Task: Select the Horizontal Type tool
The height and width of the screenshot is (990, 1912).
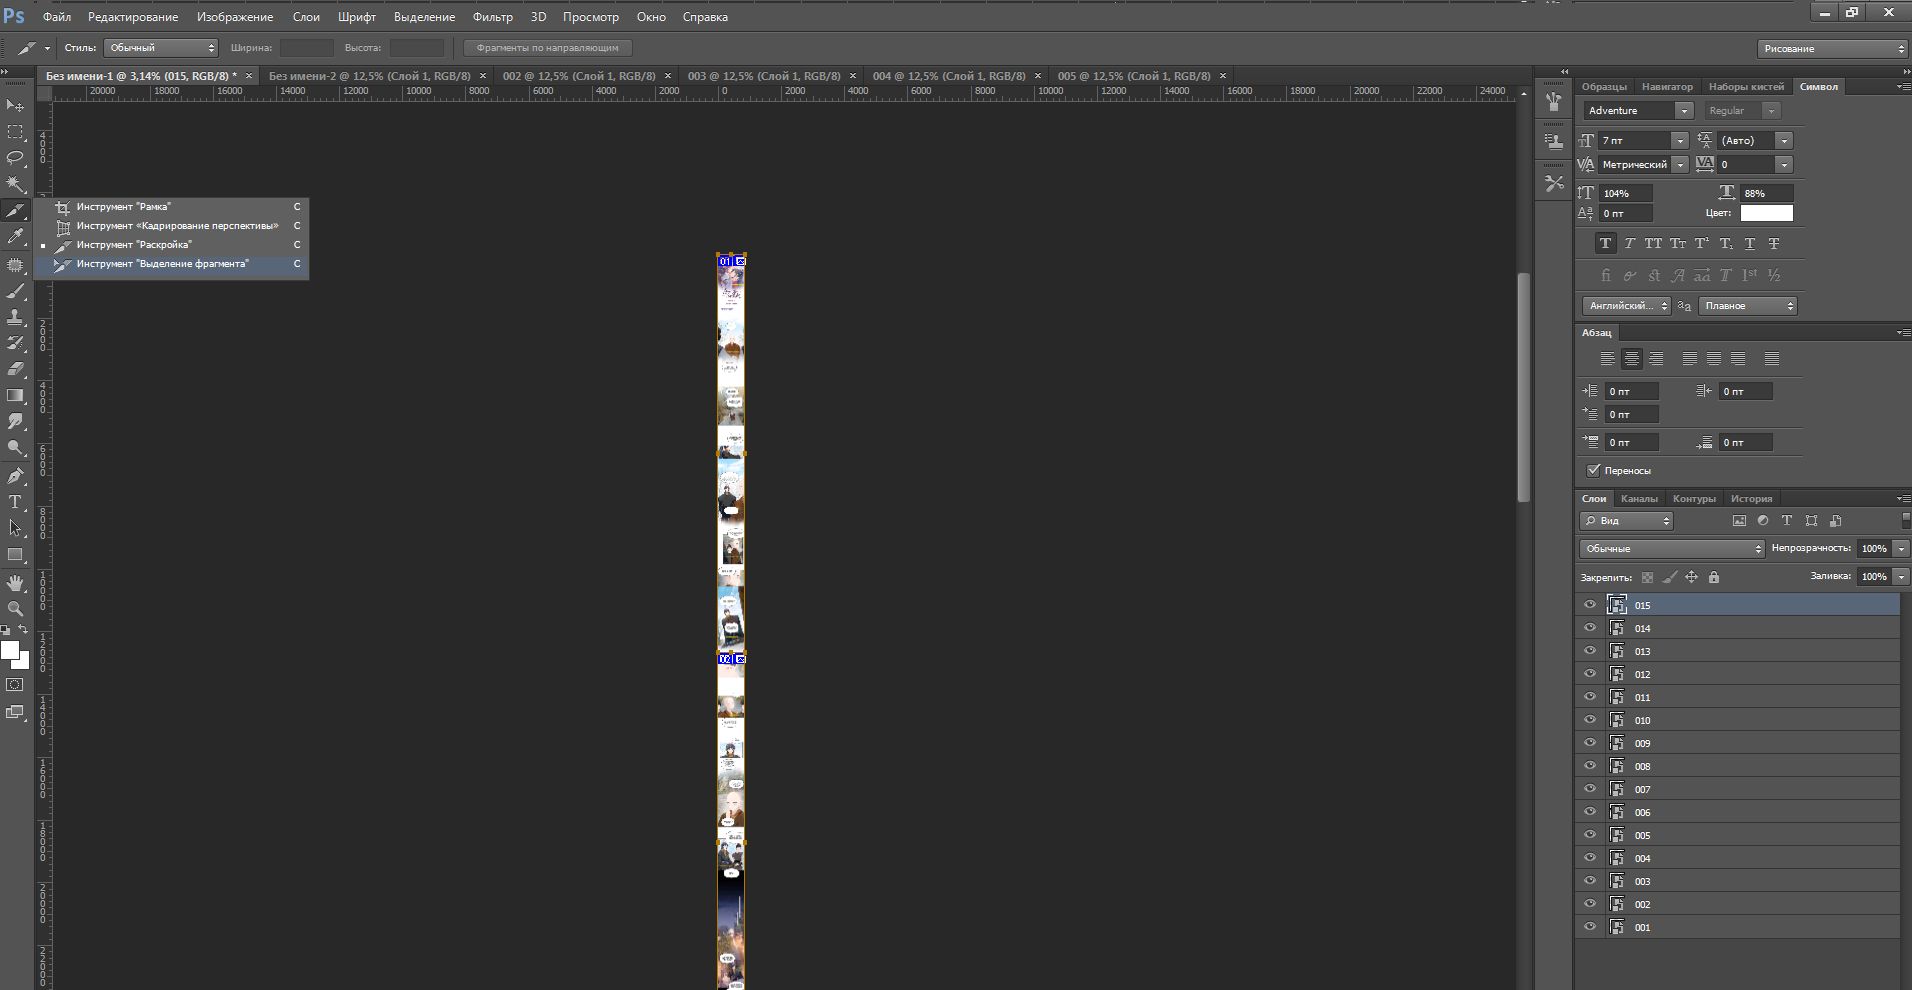Action: (15, 502)
